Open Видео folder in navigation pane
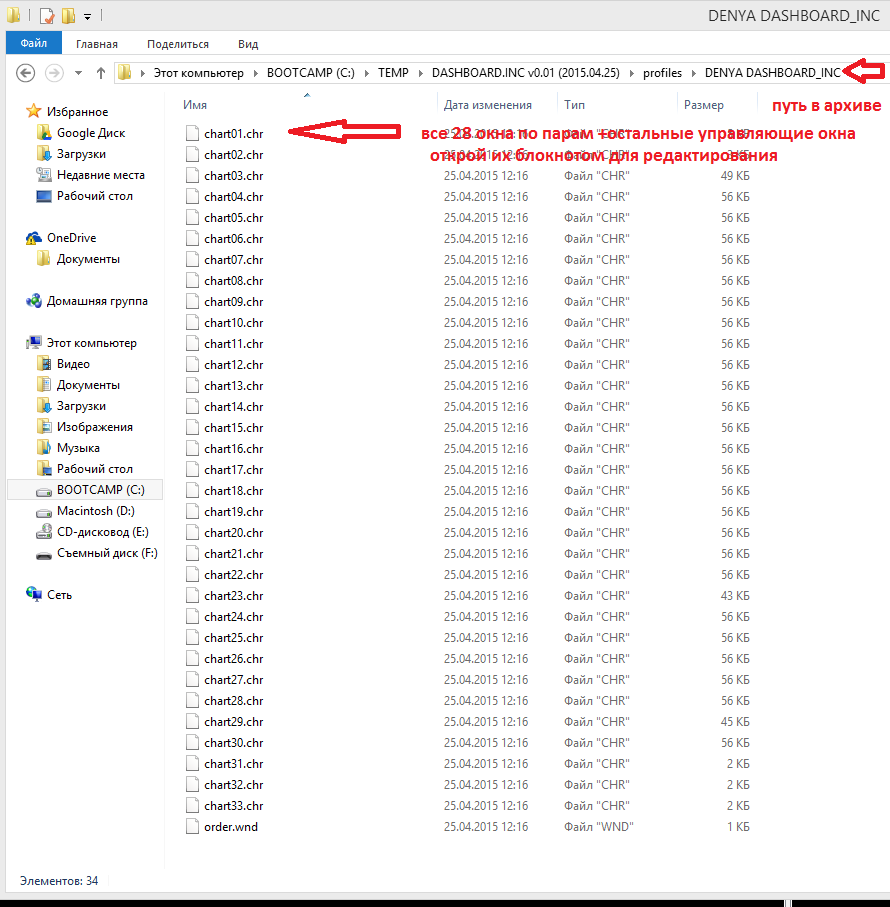Image resolution: width=890 pixels, height=907 pixels. [73, 364]
